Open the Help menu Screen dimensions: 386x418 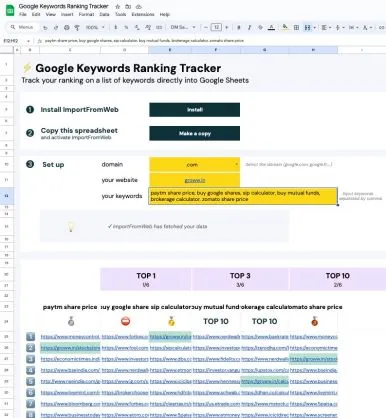(165, 14)
